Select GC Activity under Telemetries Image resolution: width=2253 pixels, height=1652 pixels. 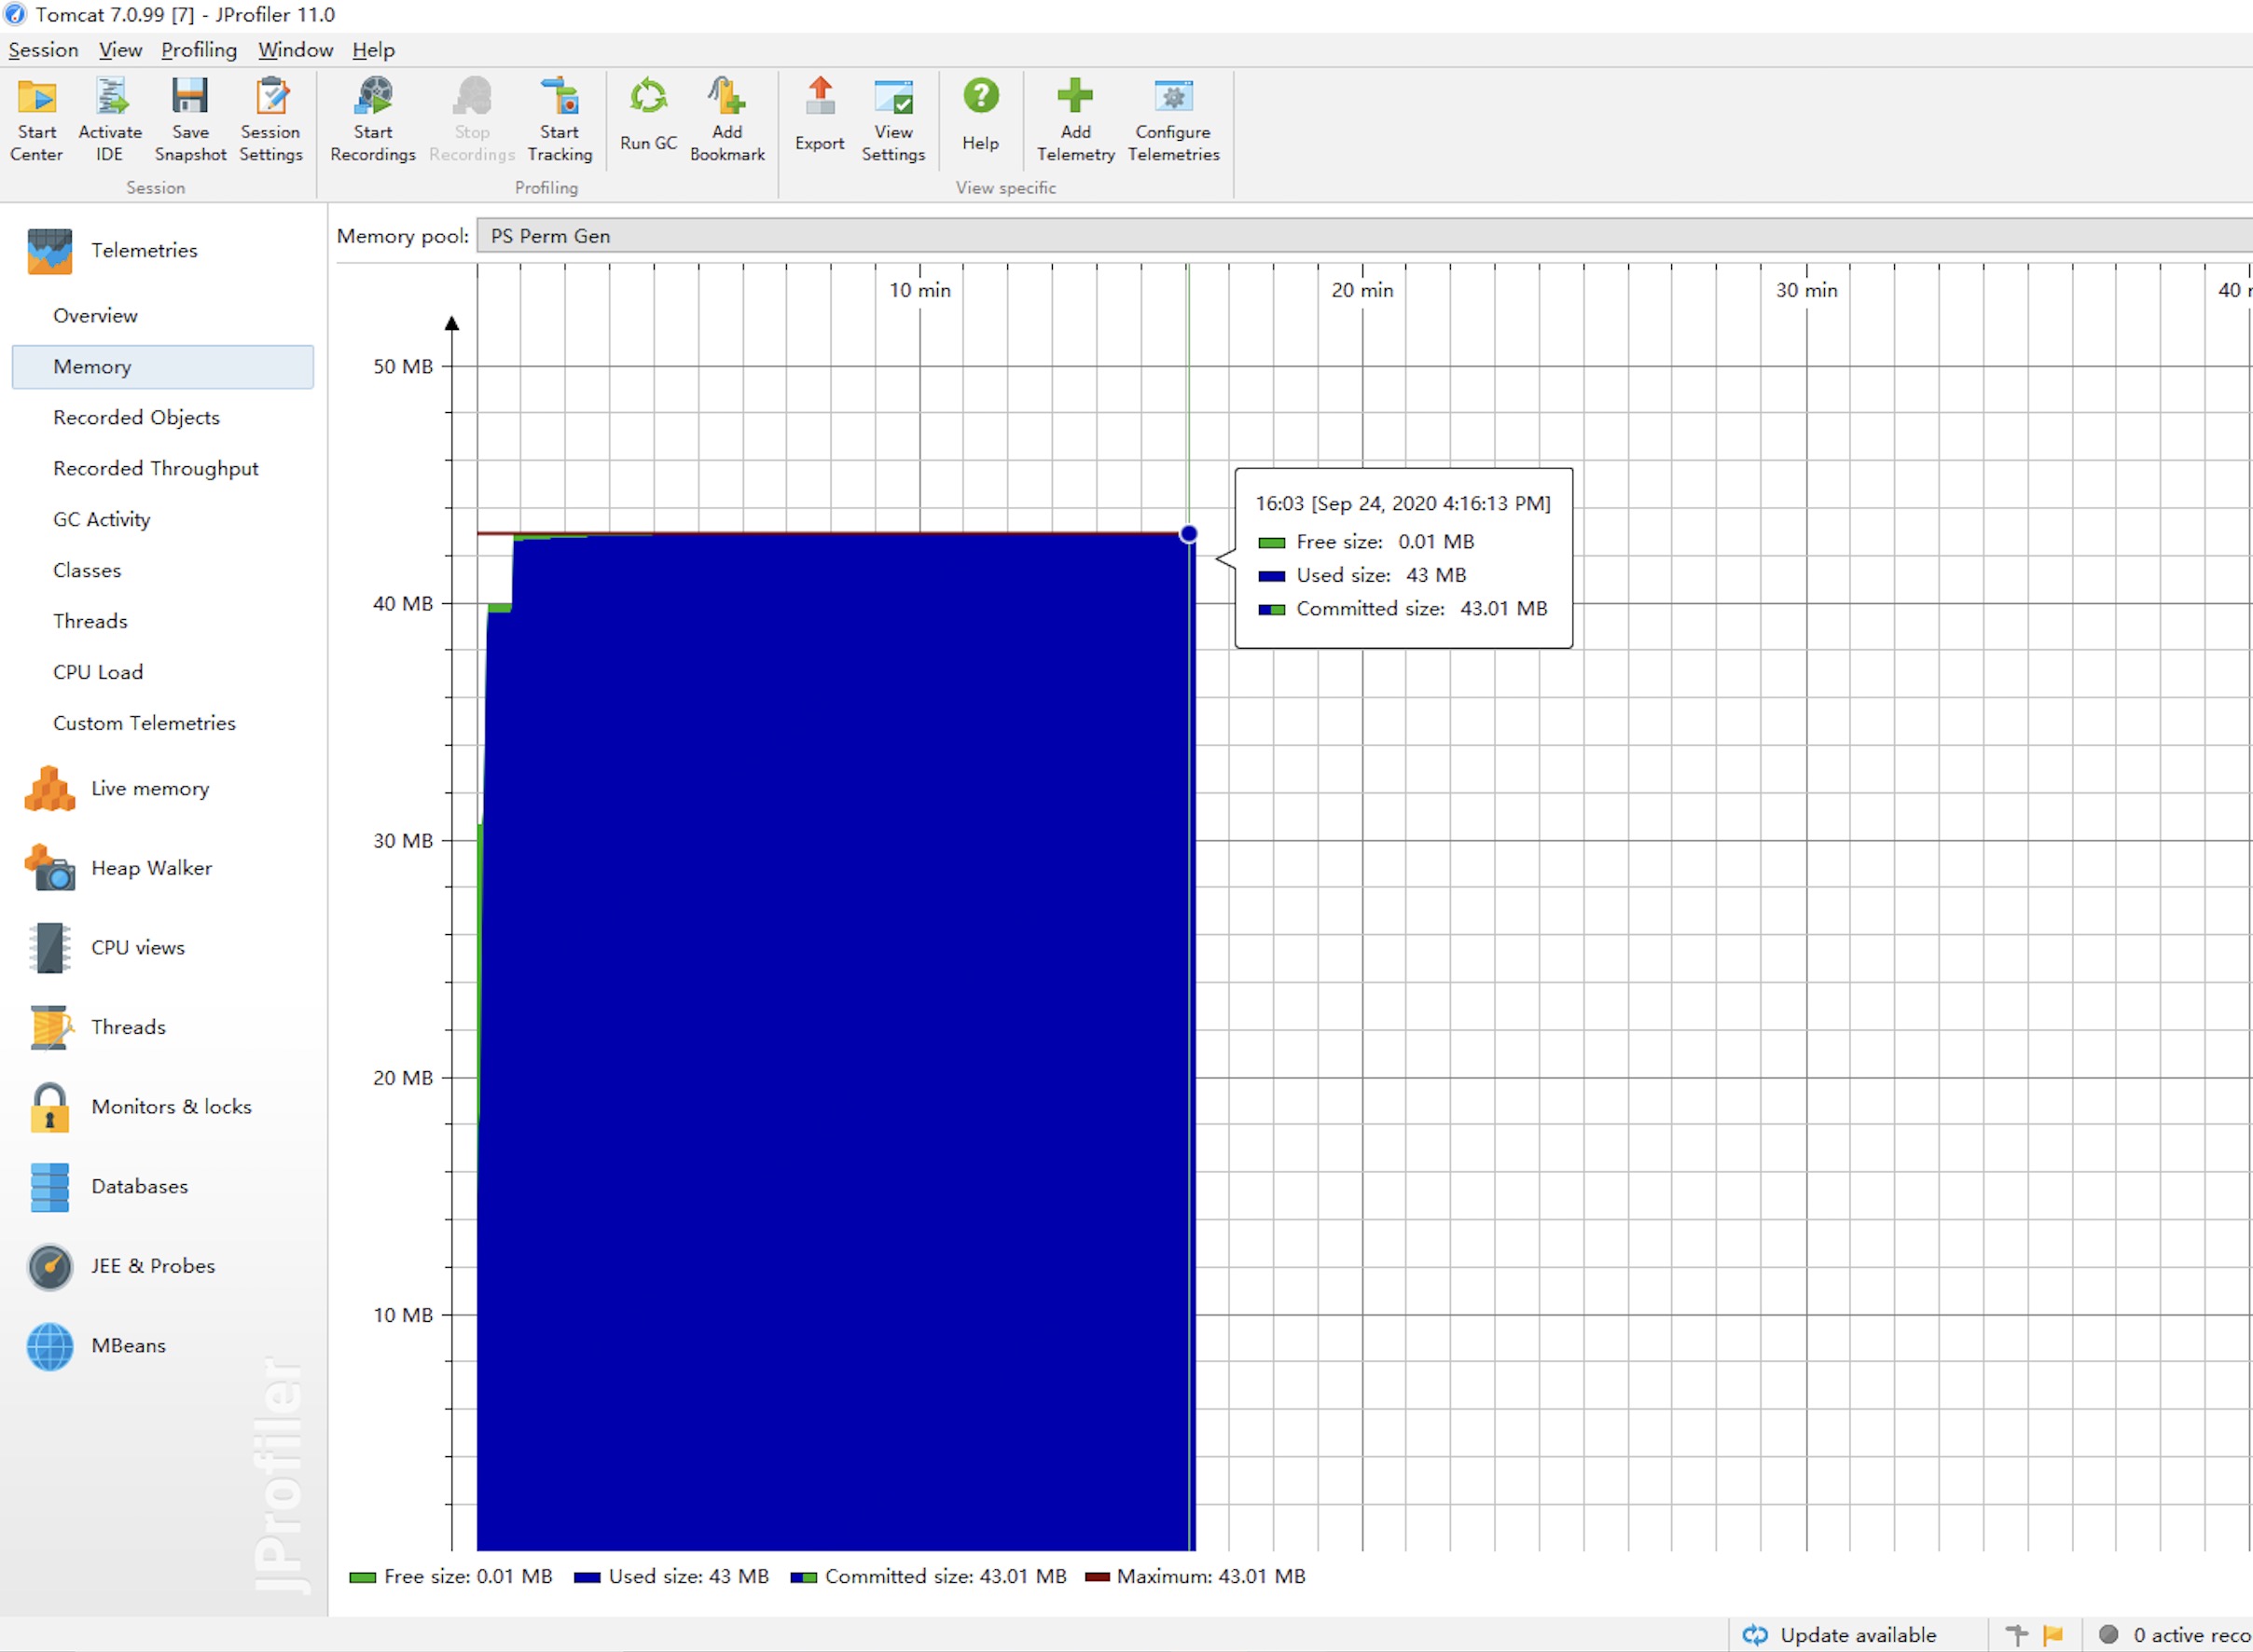pyautogui.click(x=102, y=520)
